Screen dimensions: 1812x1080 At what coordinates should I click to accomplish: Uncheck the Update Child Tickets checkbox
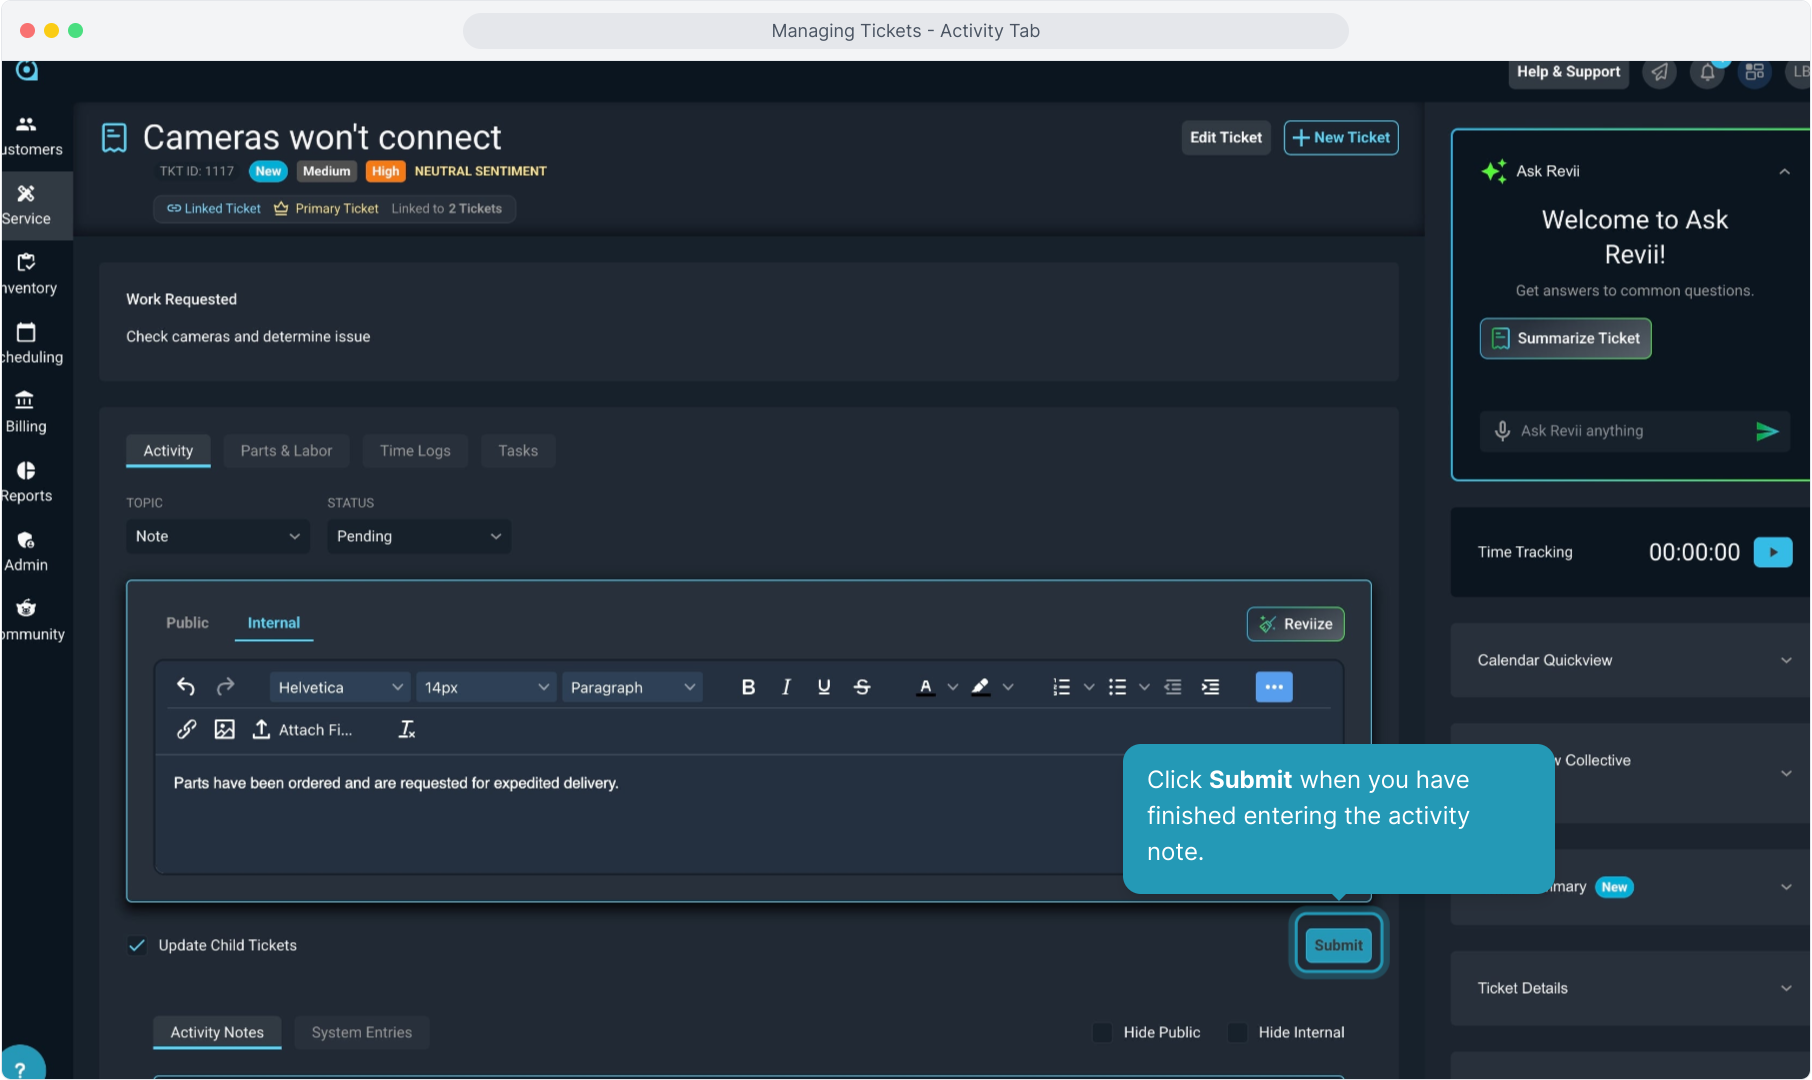137,945
